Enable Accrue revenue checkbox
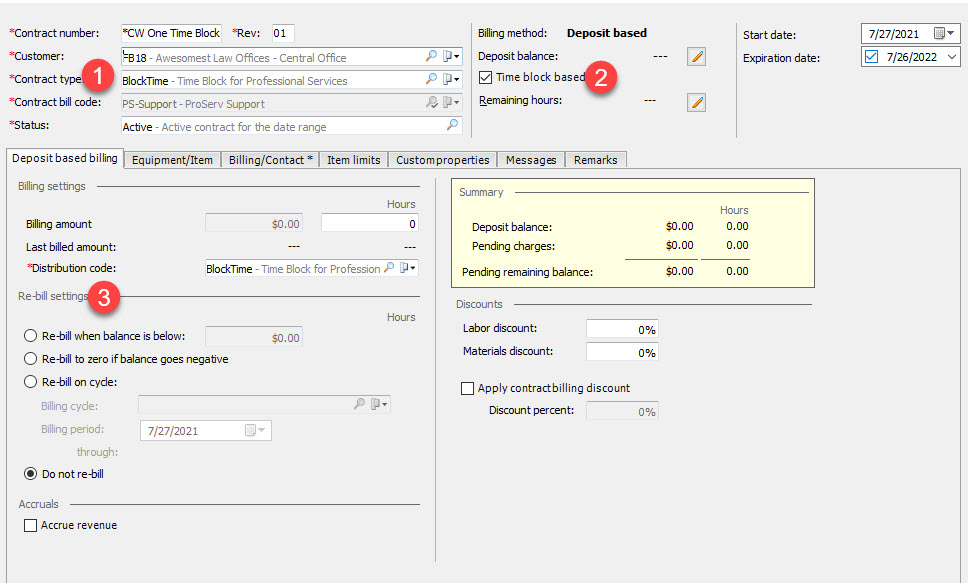 (x=30, y=526)
